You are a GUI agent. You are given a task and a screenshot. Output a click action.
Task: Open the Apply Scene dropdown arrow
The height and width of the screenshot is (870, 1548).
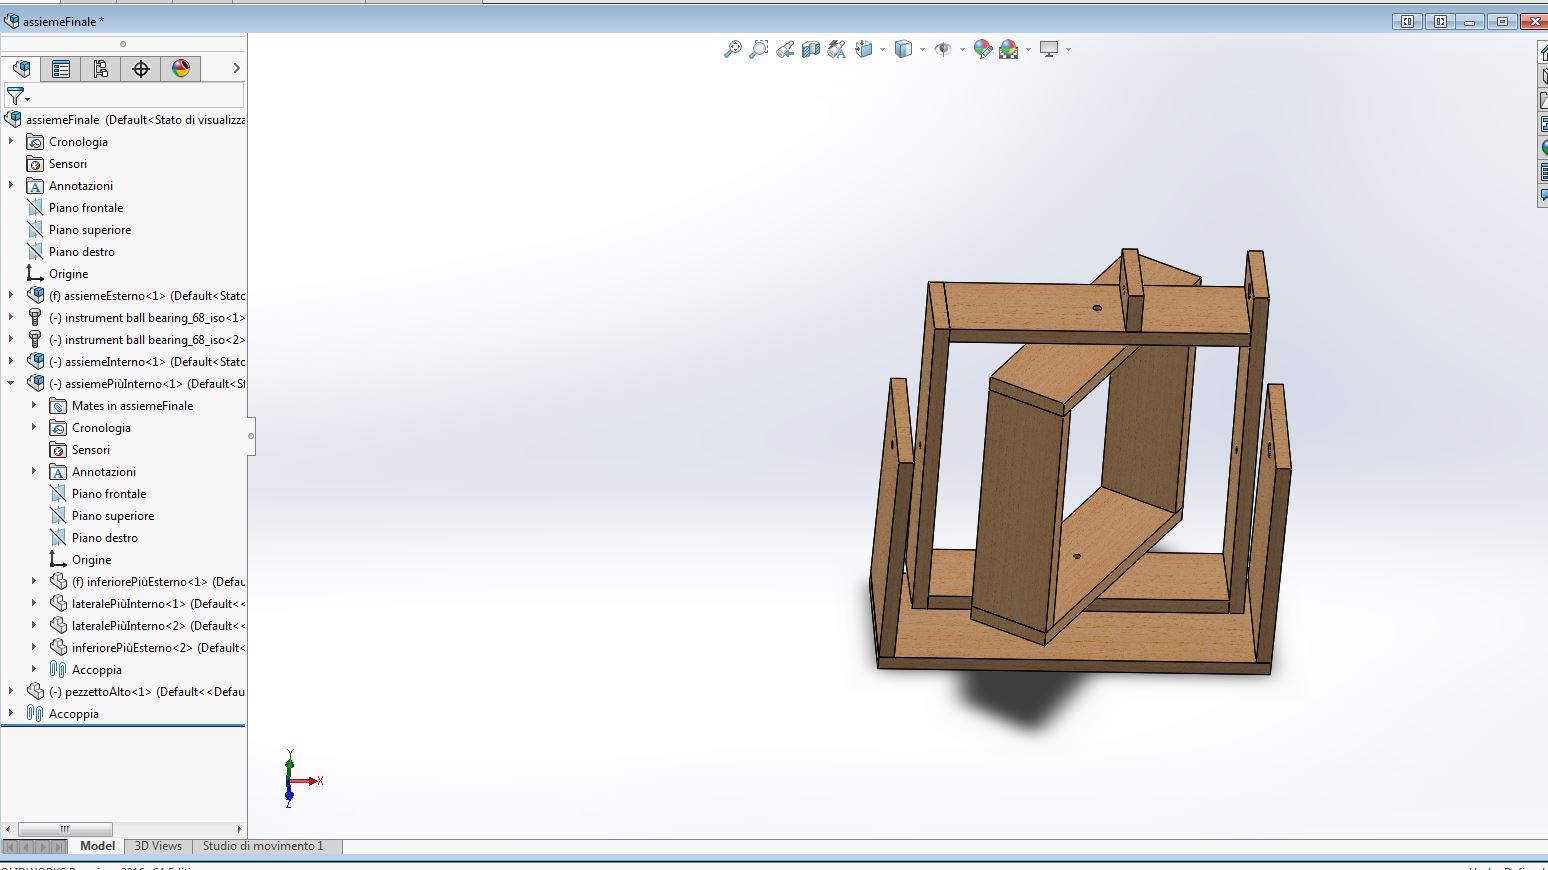(x=1028, y=49)
